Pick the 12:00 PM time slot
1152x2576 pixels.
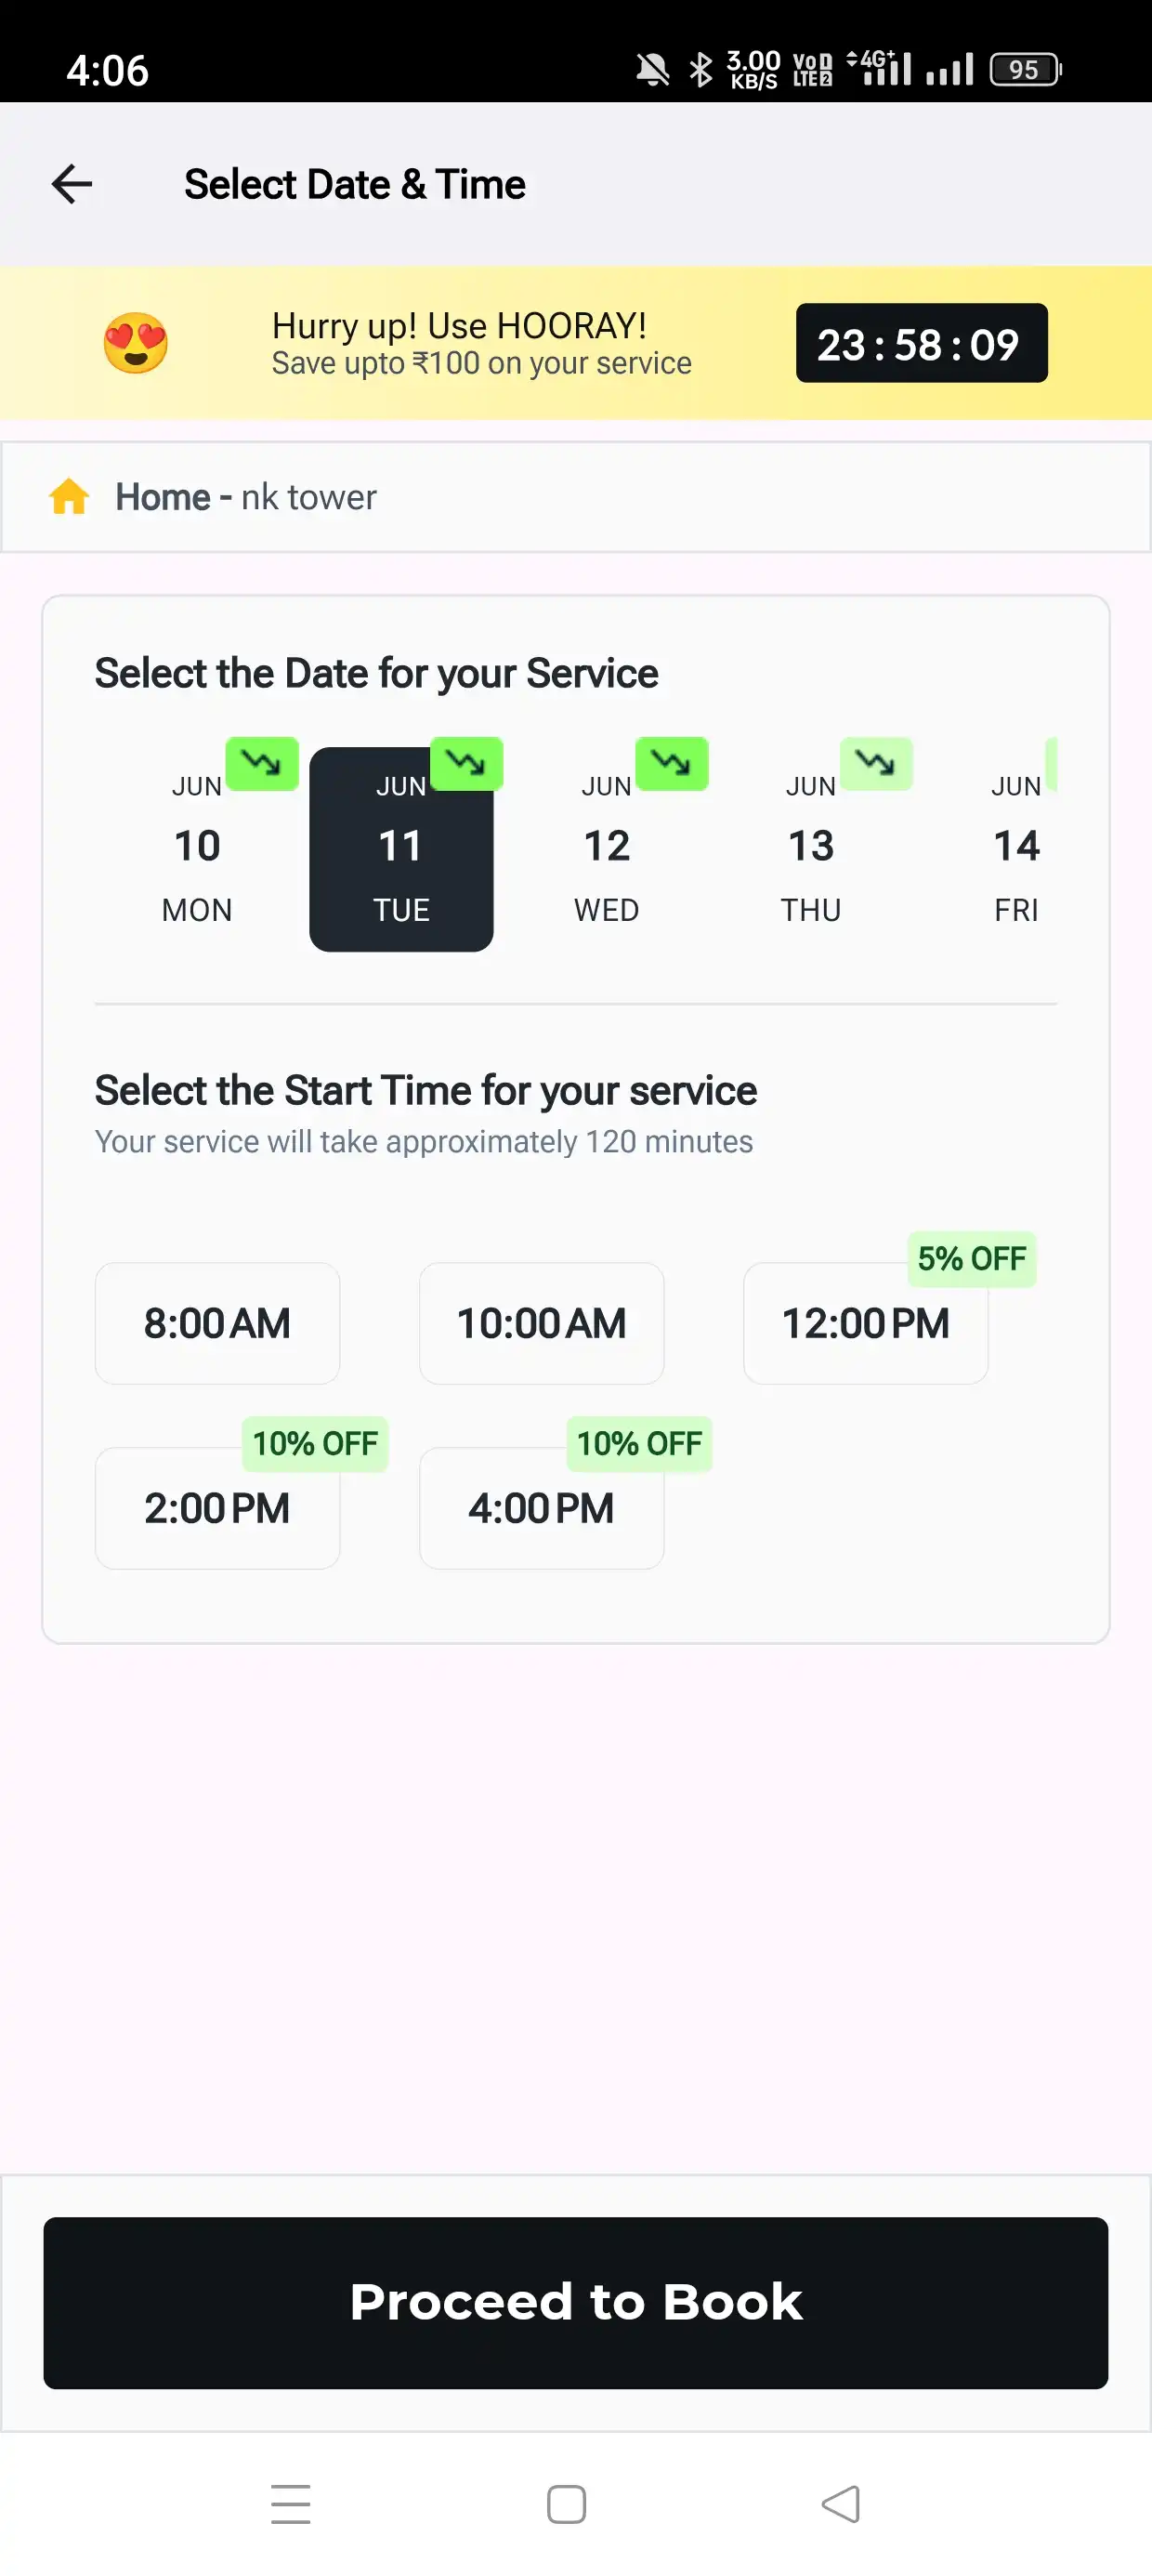tap(865, 1323)
